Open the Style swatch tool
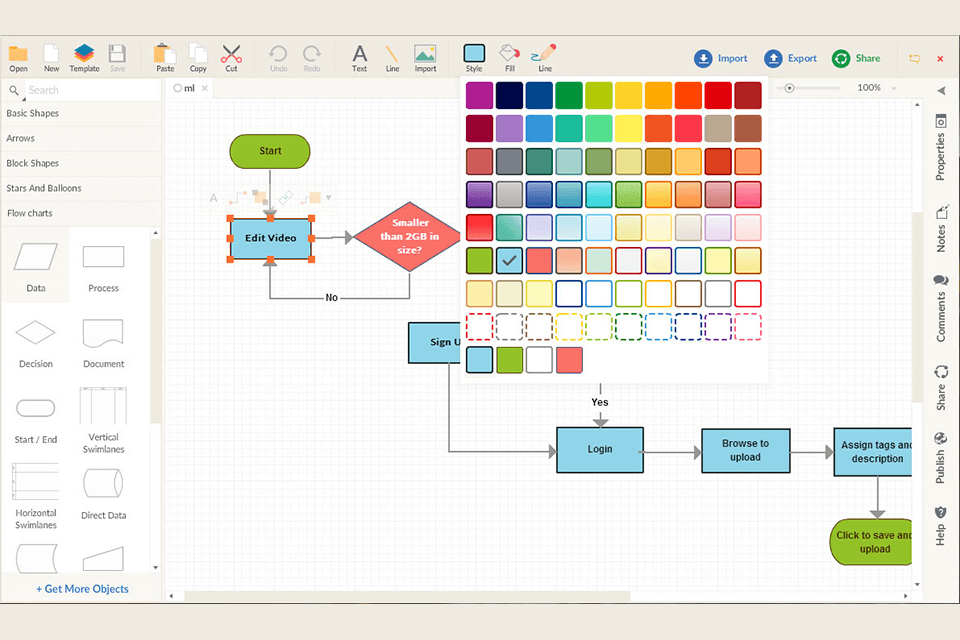 coord(474,57)
